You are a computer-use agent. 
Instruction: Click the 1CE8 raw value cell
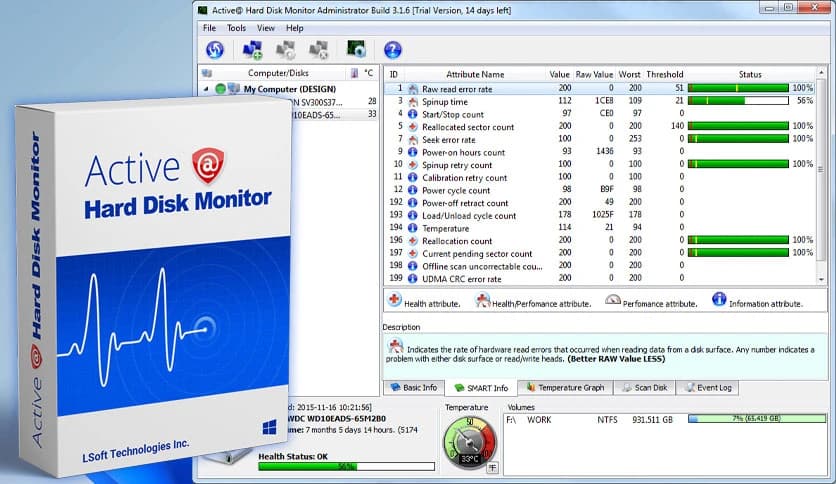point(604,101)
